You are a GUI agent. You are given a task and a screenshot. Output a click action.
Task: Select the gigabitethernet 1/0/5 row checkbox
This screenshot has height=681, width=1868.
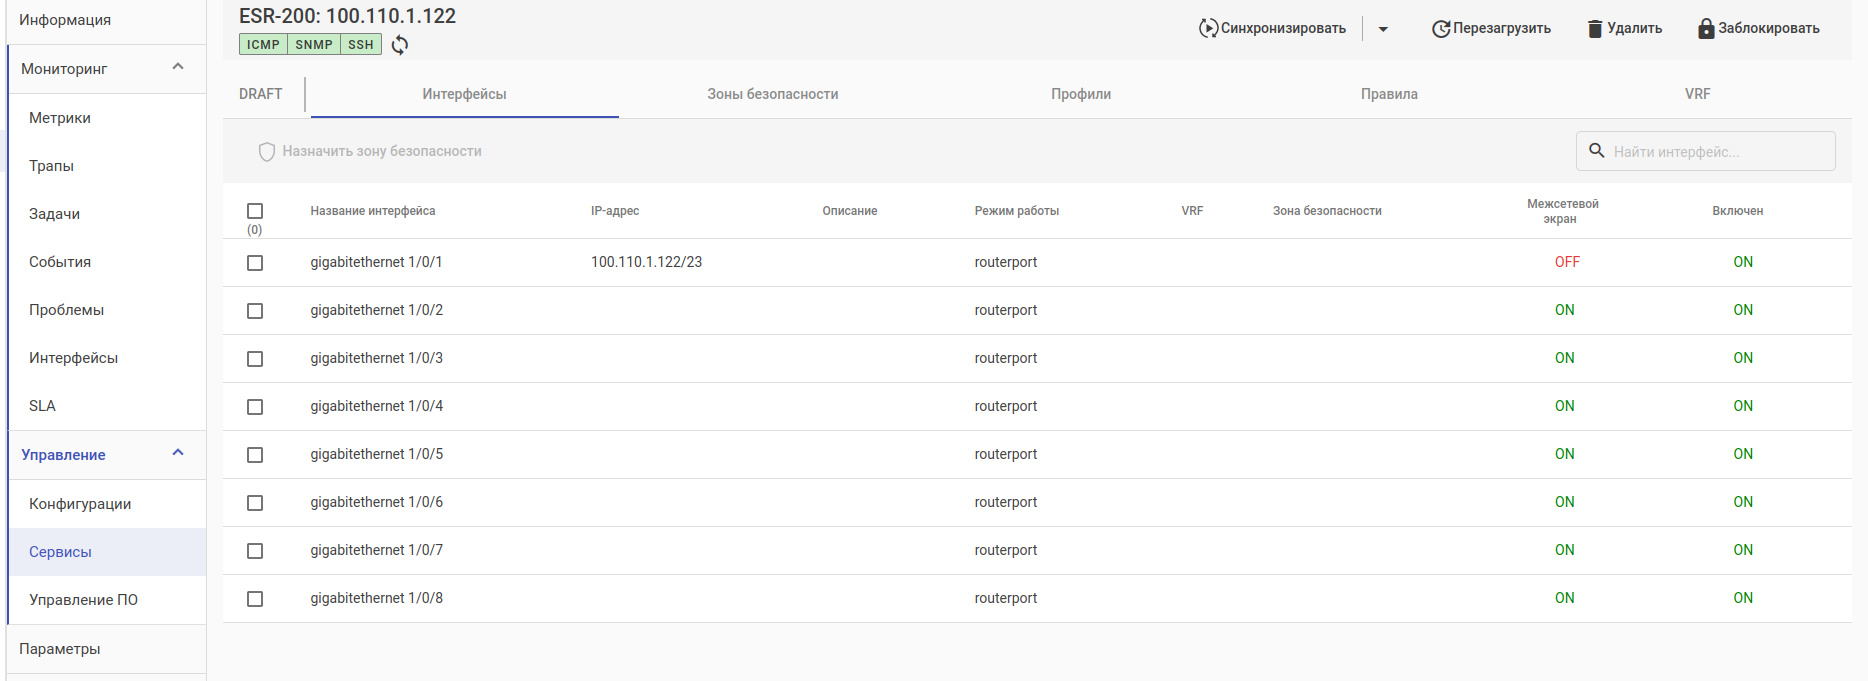255,455
